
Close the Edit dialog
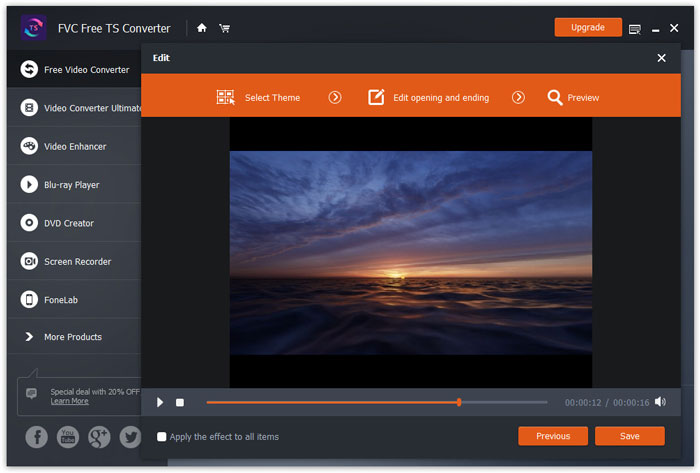[x=662, y=58]
